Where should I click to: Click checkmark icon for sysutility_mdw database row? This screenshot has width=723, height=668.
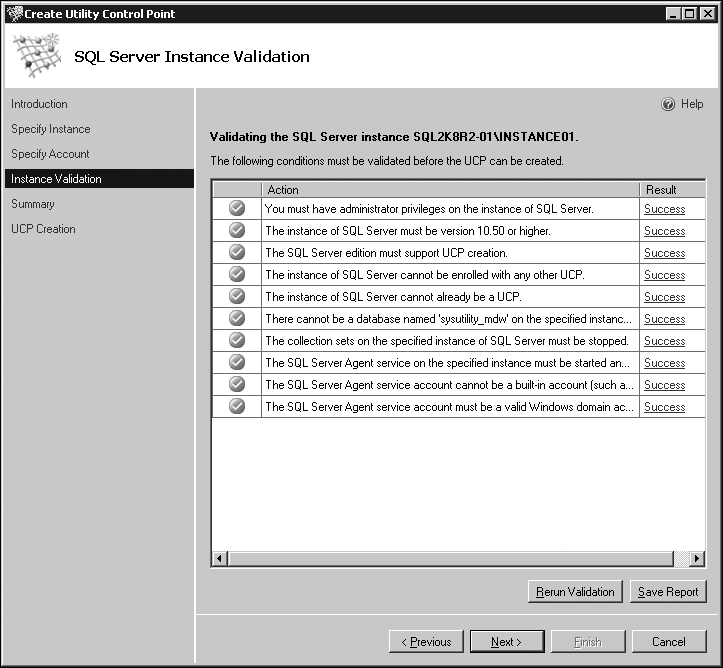[237, 318]
